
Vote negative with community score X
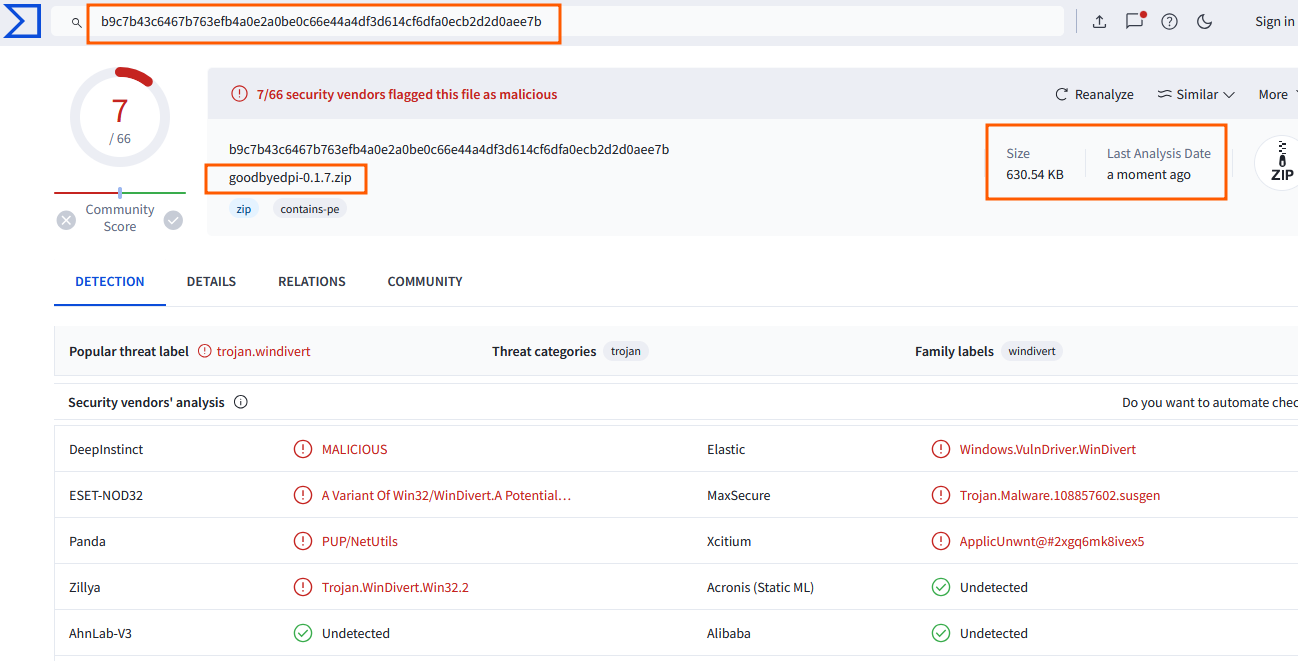(66, 220)
